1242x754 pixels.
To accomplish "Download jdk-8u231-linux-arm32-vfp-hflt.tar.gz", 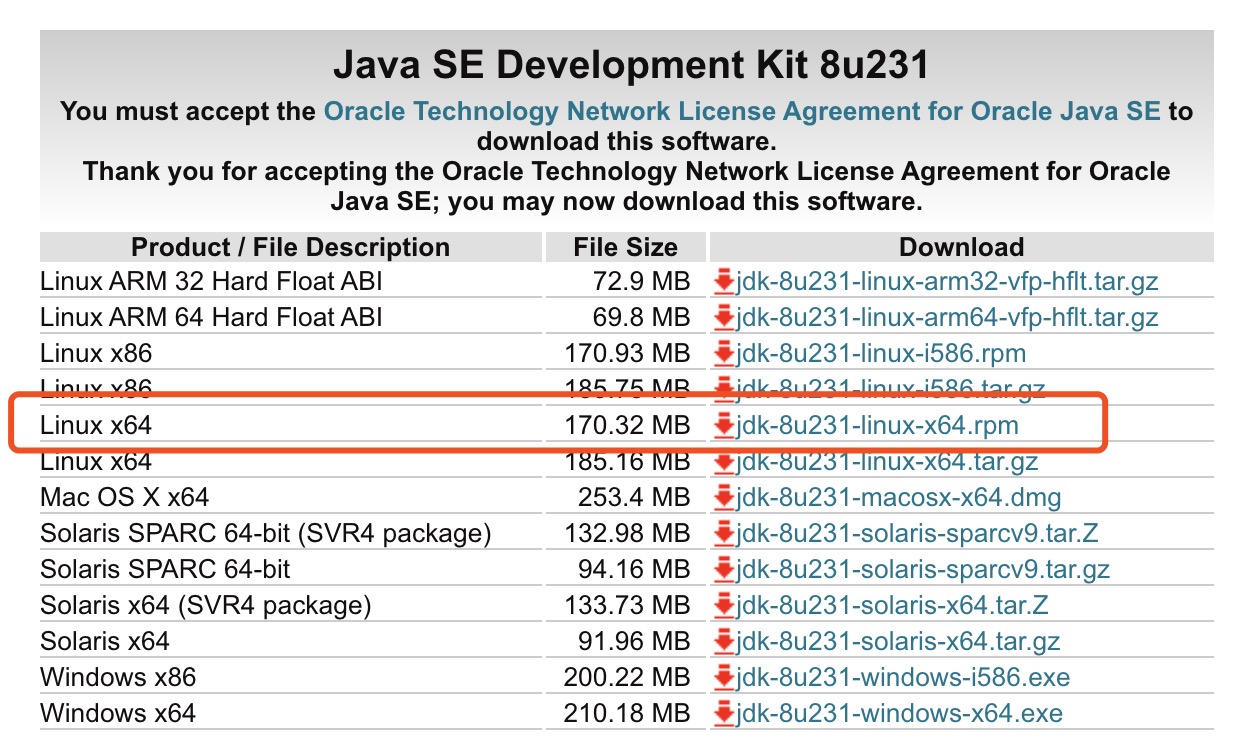I will point(947,282).
